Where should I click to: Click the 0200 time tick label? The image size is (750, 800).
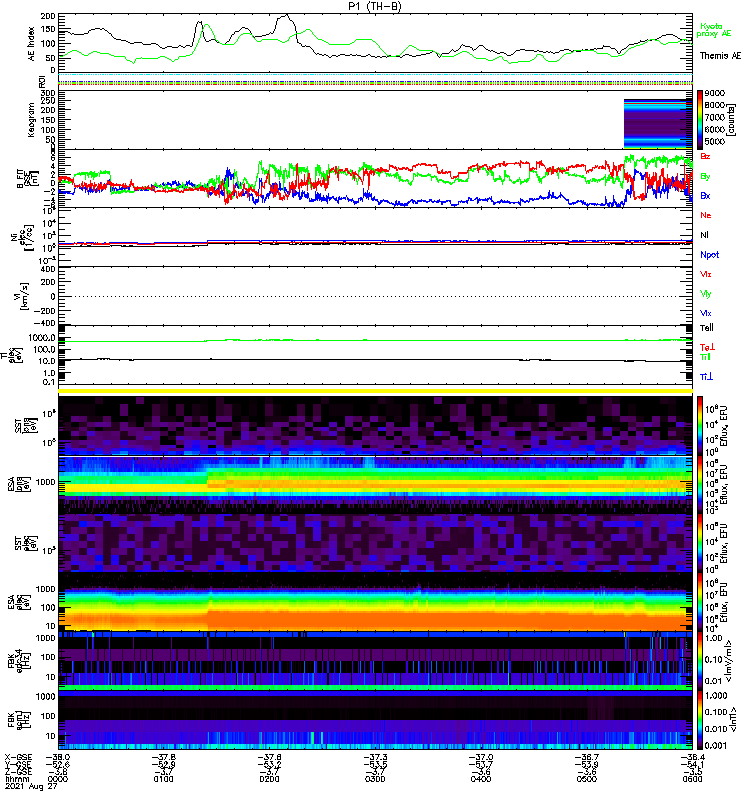269,779
